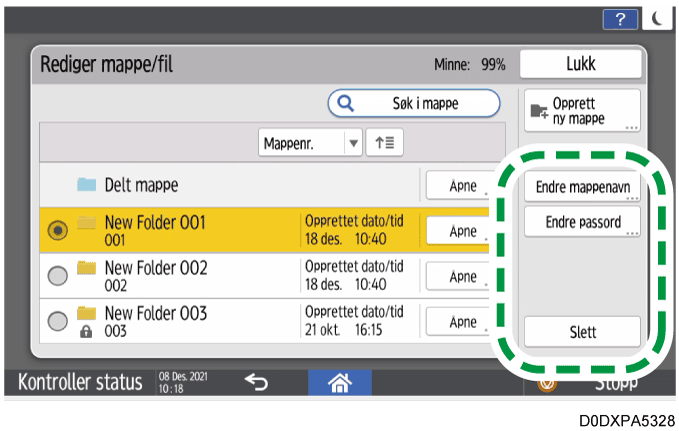Select New Folder 001 radio button

pyautogui.click(x=59, y=230)
